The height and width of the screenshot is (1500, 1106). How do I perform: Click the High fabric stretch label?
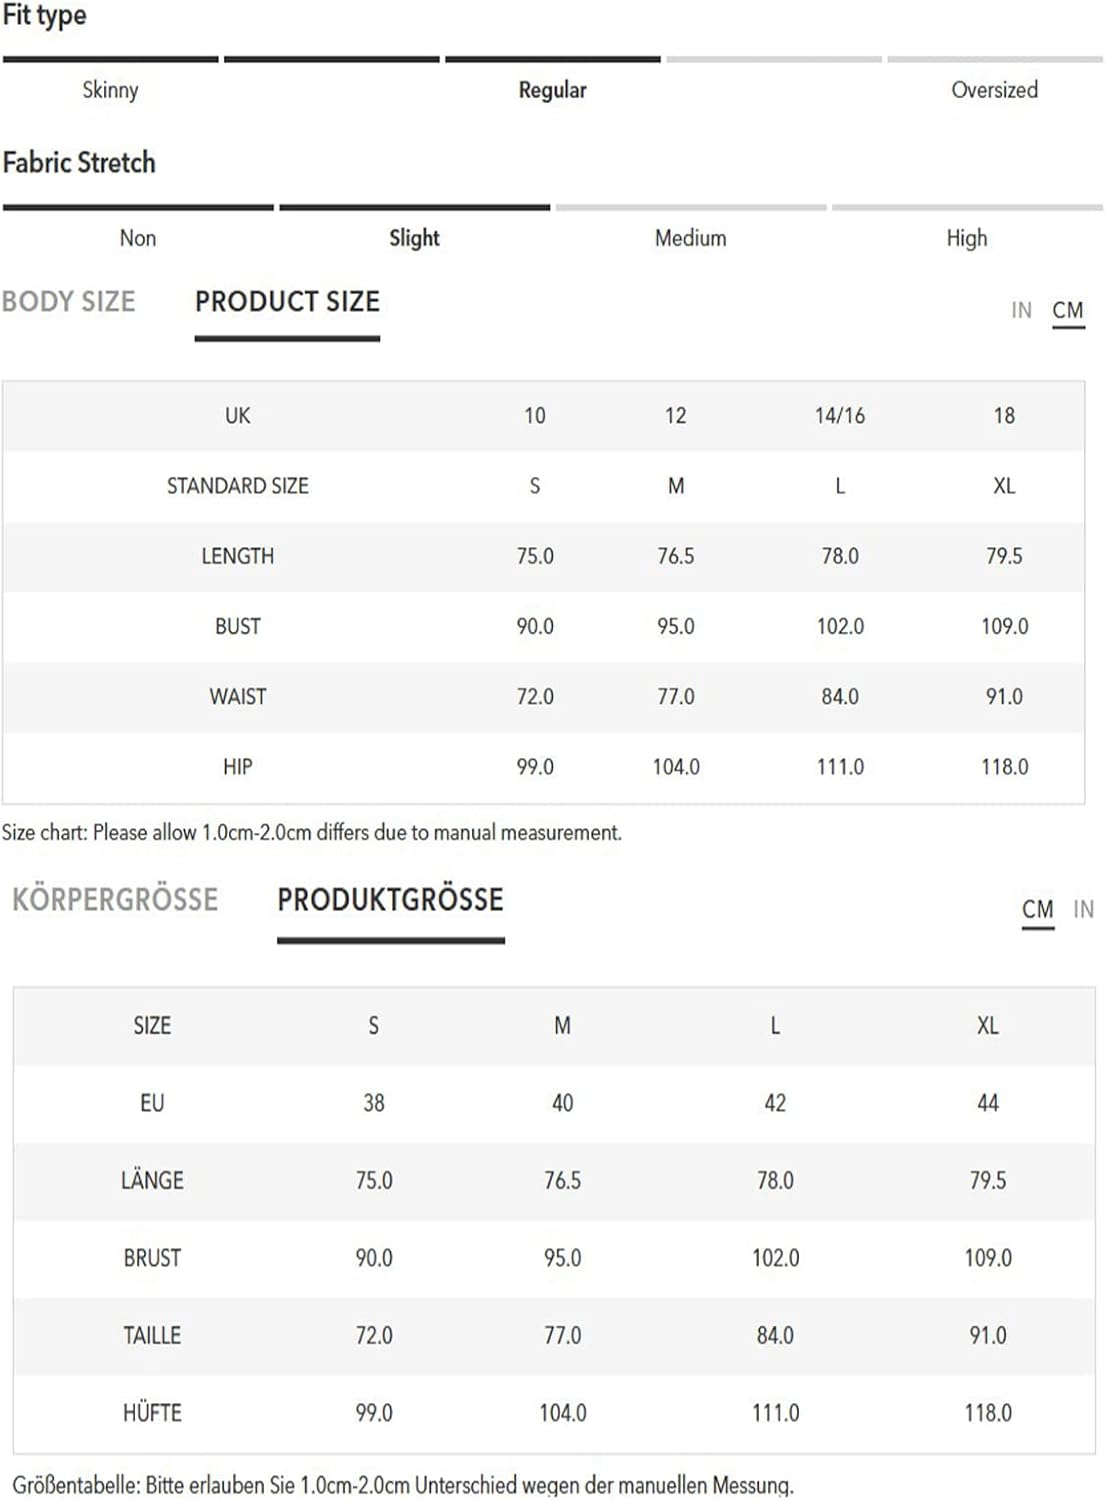pos(967,238)
